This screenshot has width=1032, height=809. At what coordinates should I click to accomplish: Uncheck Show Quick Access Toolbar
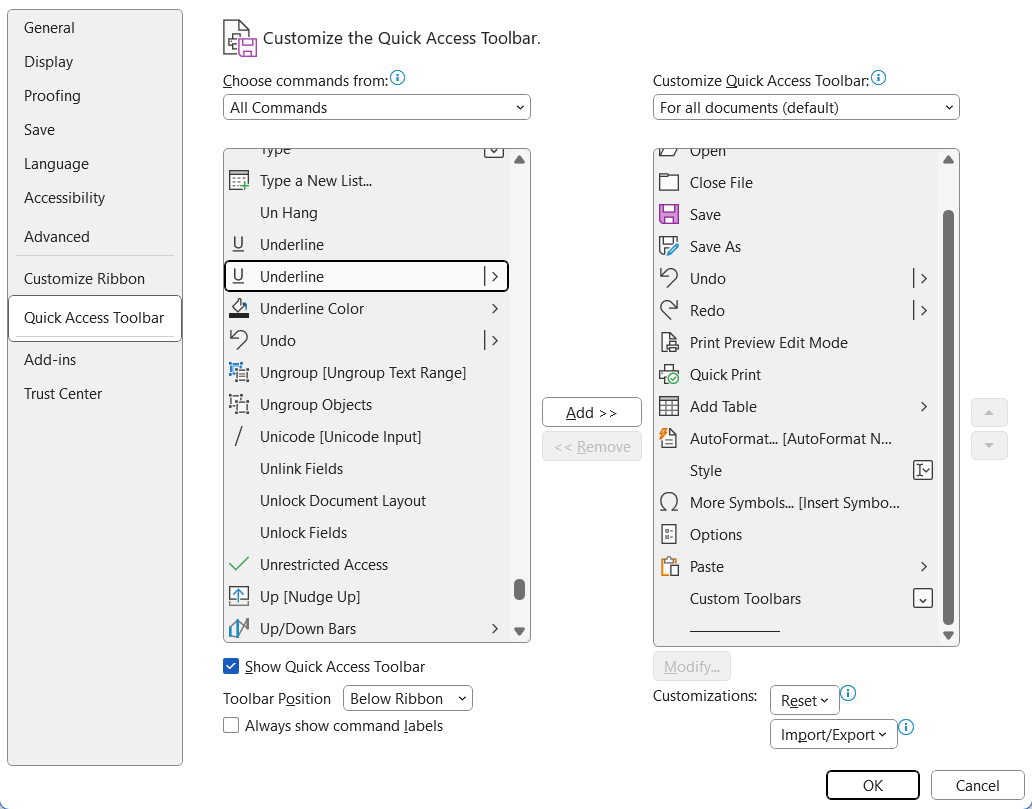pyautogui.click(x=231, y=665)
